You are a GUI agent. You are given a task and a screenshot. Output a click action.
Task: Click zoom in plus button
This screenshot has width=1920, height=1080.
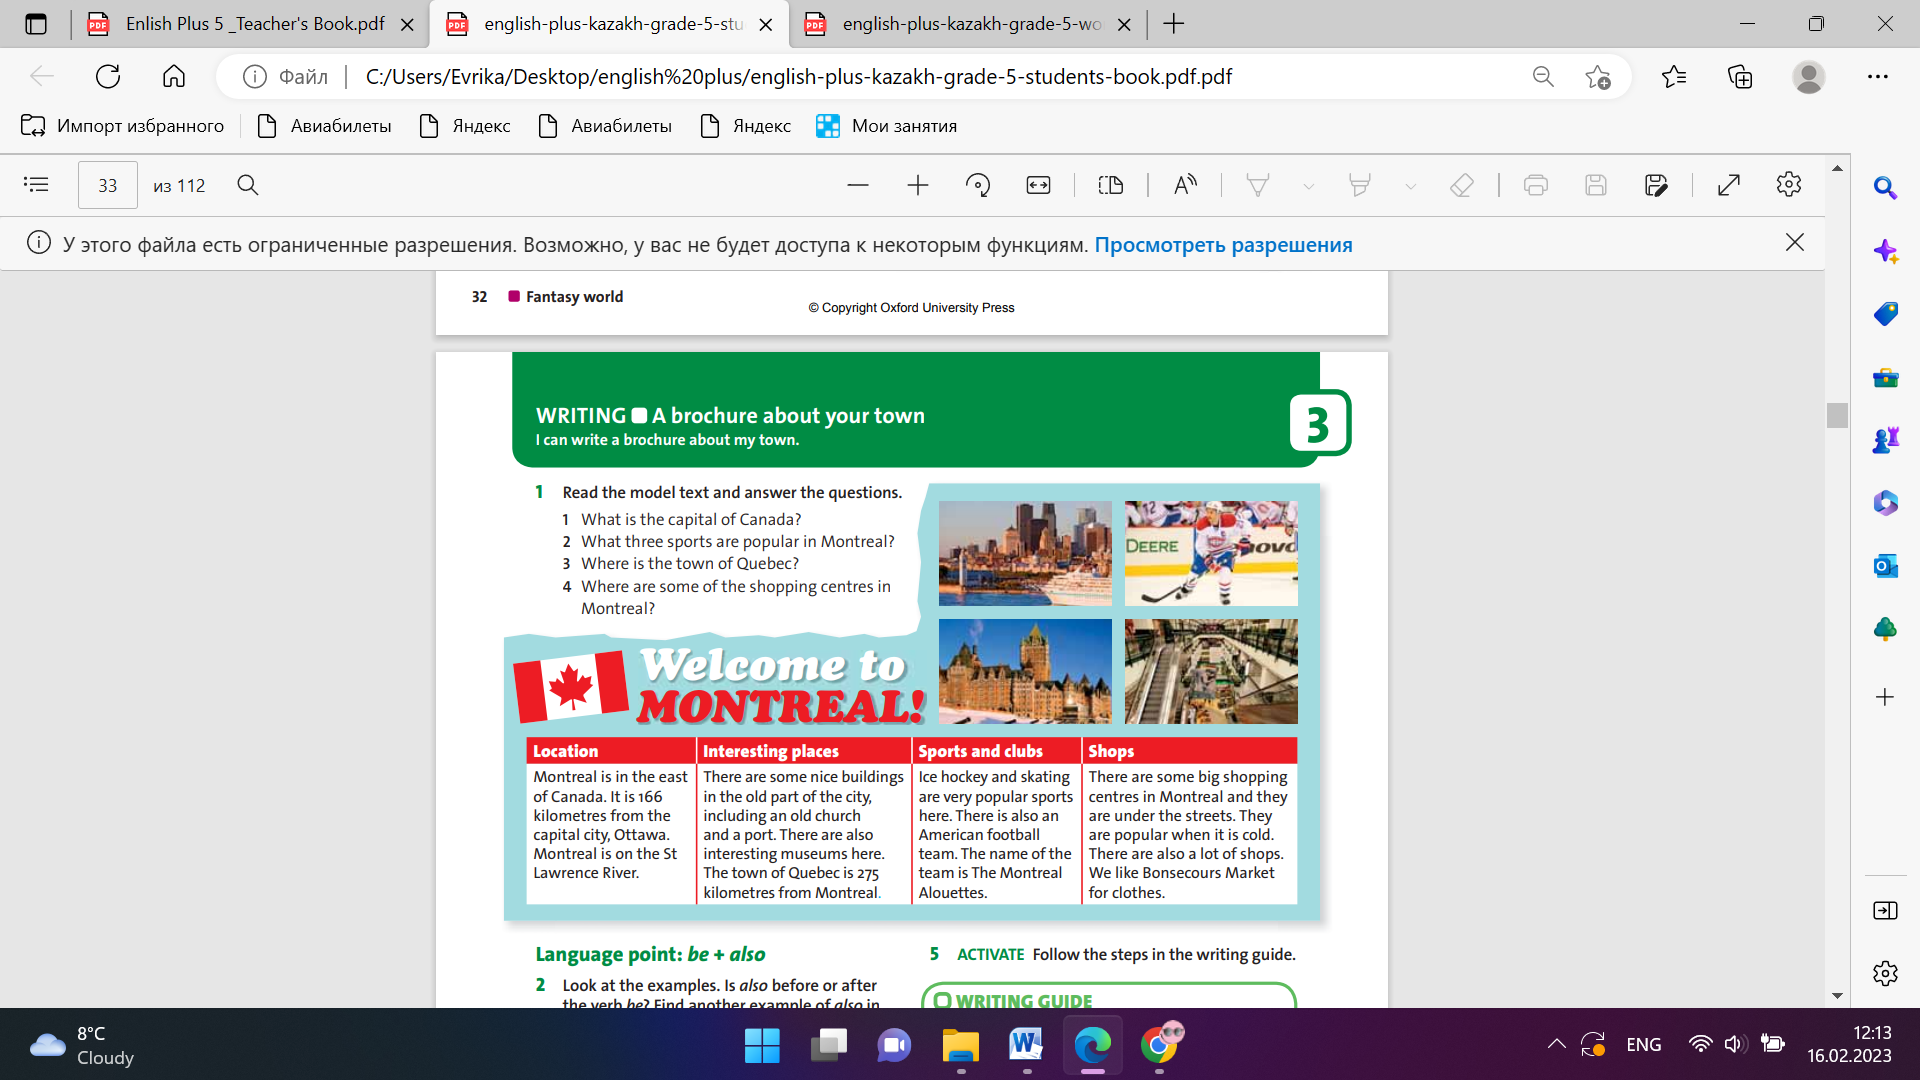pyautogui.click(x=917, y=185)
